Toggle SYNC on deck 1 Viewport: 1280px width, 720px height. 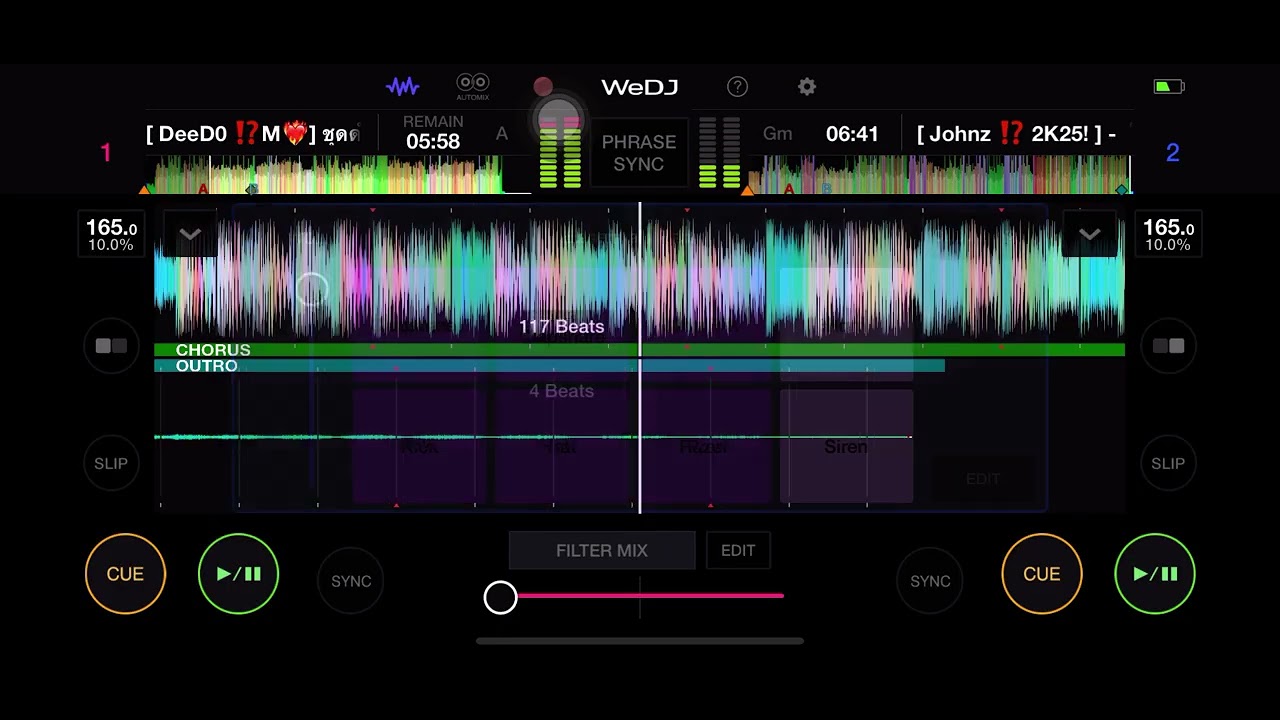tap(351, 581)
